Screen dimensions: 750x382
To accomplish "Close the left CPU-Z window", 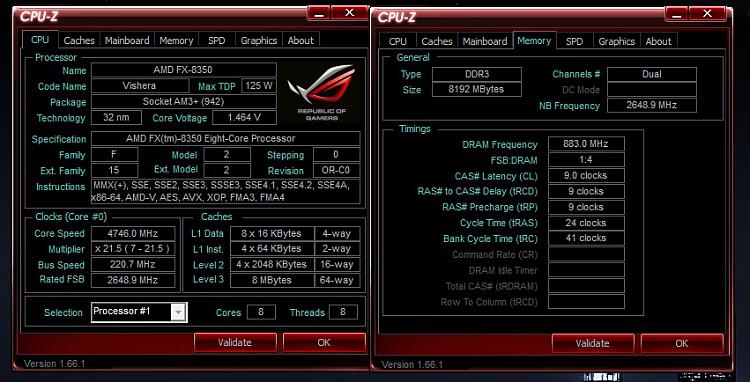I will pos(350,13).
